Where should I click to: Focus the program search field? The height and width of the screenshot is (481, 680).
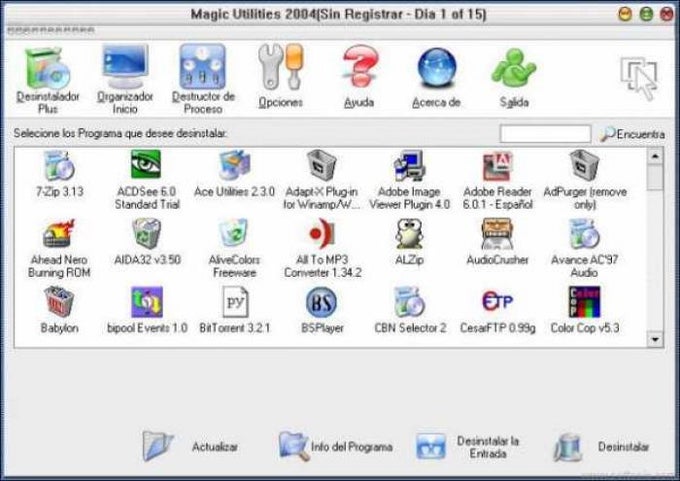[x=545, y=134]
